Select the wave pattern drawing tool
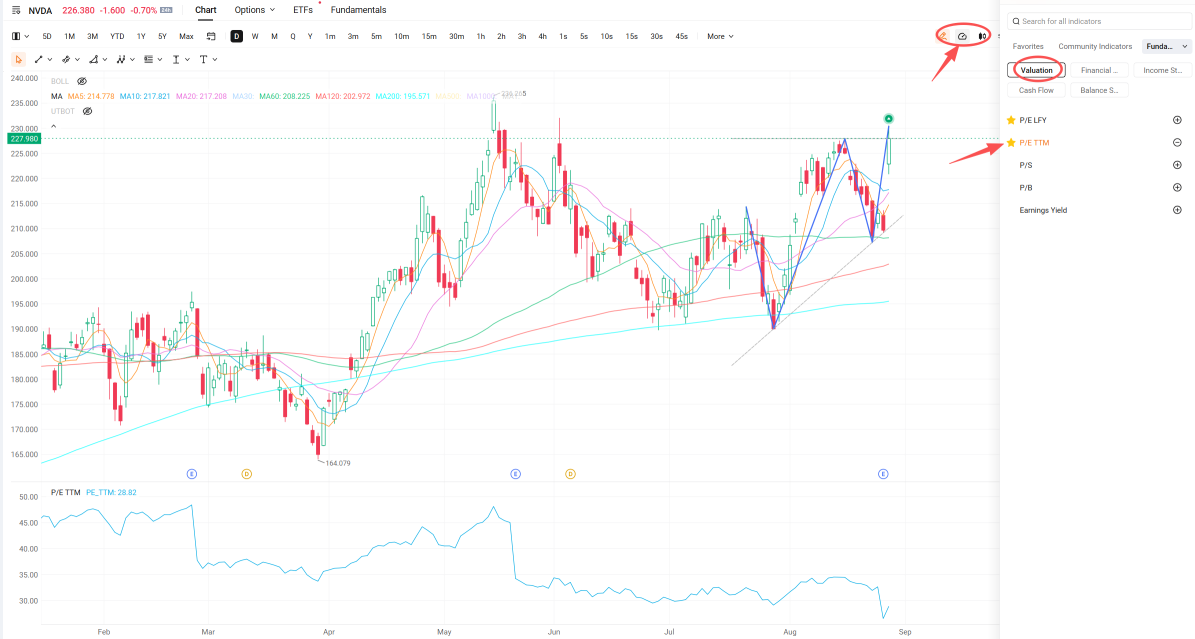Viewport: 1195px width, 639px height. 120,59
